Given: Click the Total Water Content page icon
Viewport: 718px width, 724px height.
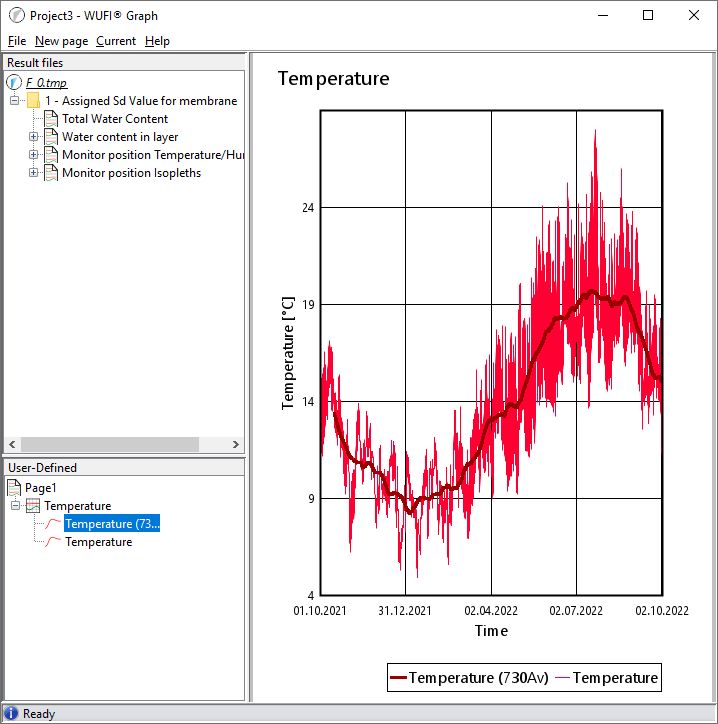Looking at the screenshot, I should click(51, 119).
